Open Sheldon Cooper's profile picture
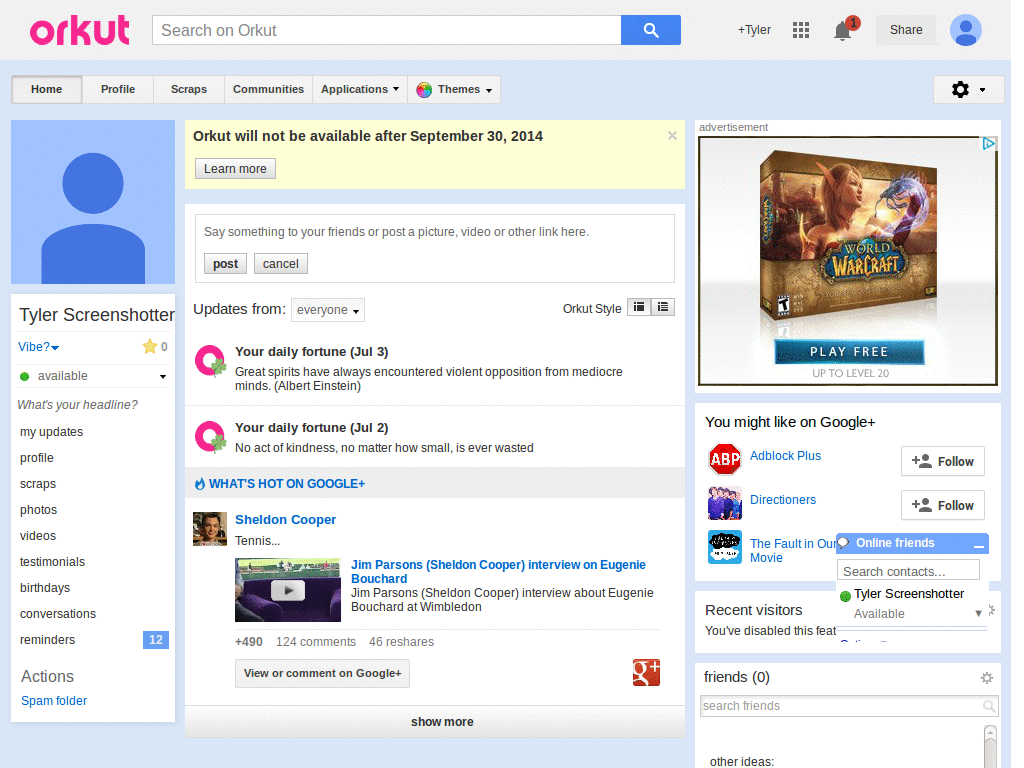The height and width of the screenshot is (768, 1024). [x=210, y=529]
